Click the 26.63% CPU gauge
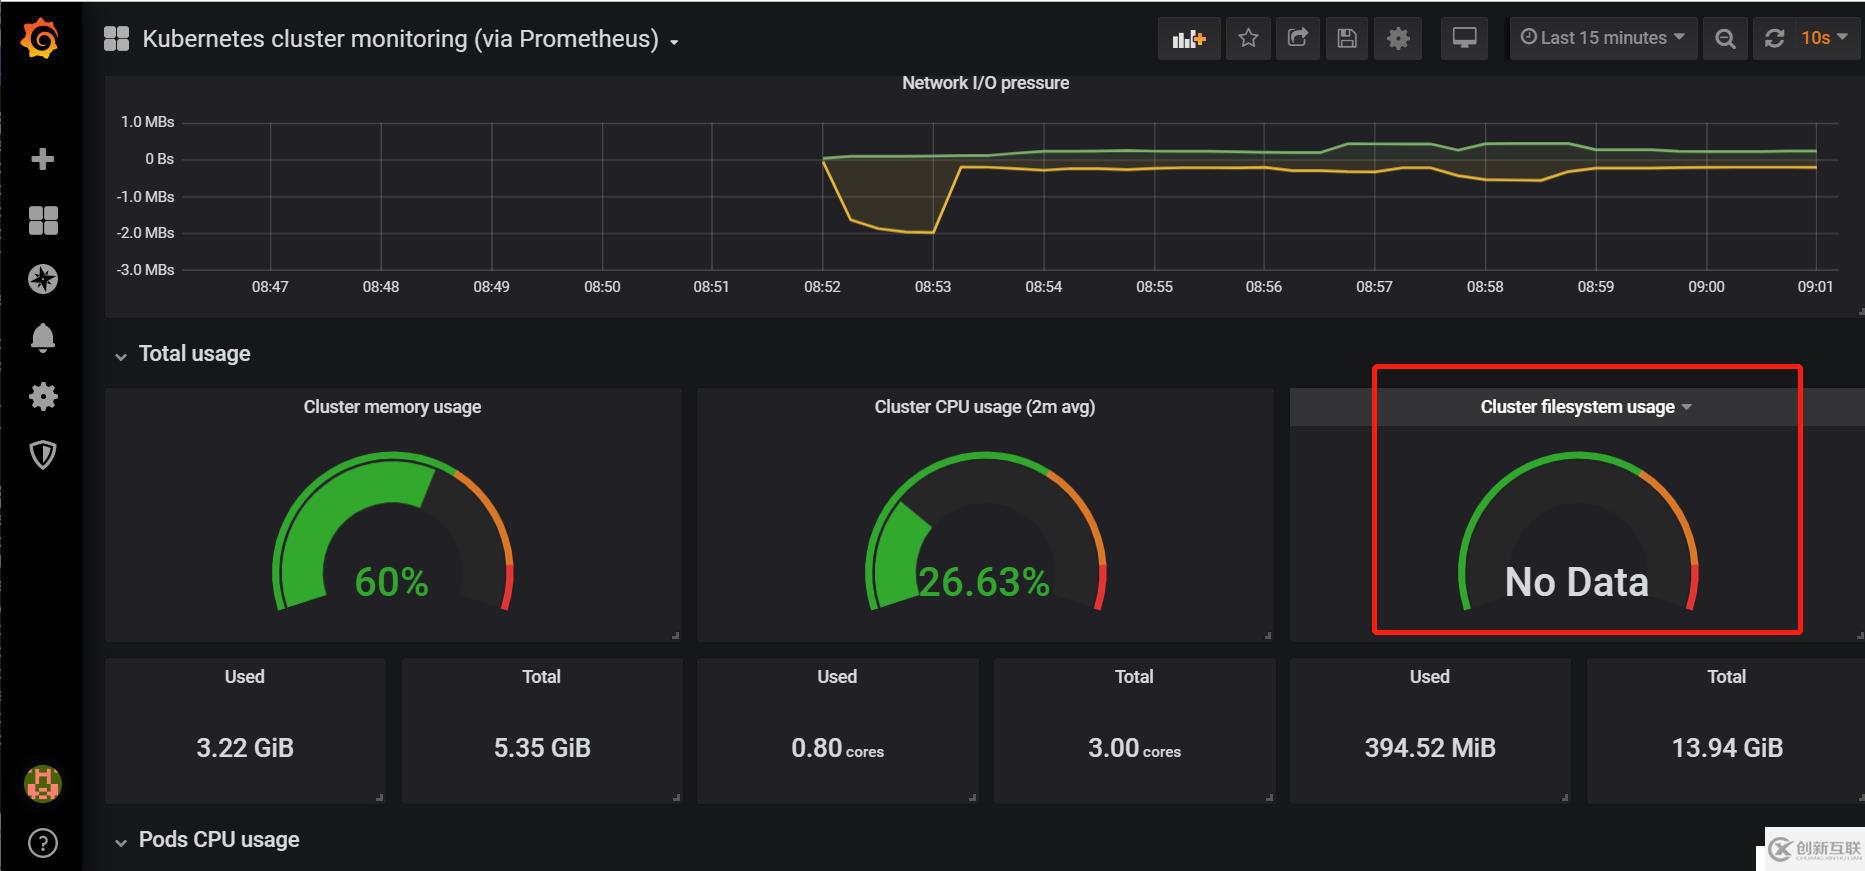Image resolution: width=1865 pixels, height=871 pixels. point(985,532)
